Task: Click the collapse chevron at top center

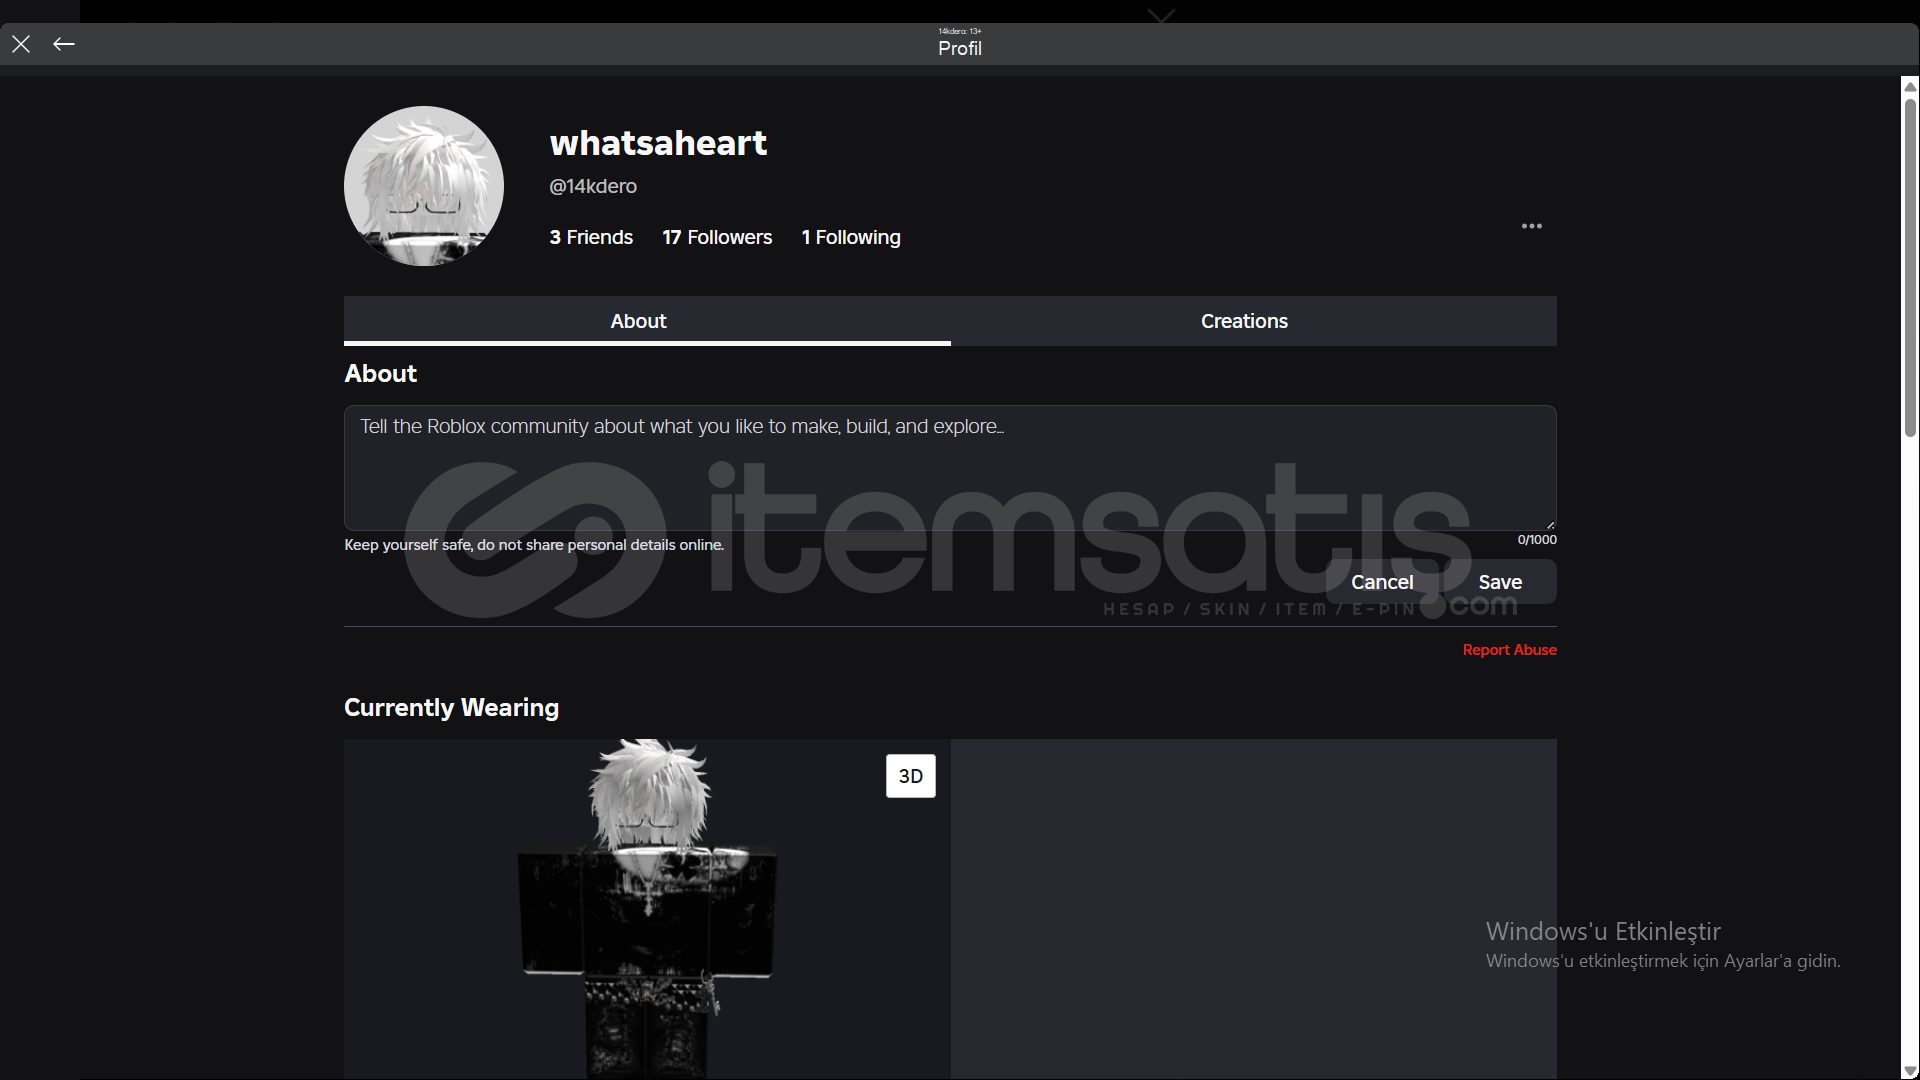Action: point(1161,16)
